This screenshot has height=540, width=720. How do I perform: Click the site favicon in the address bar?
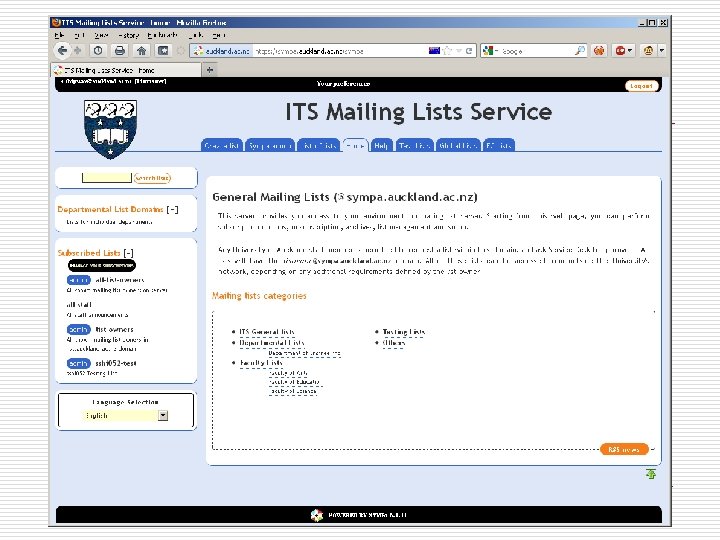click(198, 51)
